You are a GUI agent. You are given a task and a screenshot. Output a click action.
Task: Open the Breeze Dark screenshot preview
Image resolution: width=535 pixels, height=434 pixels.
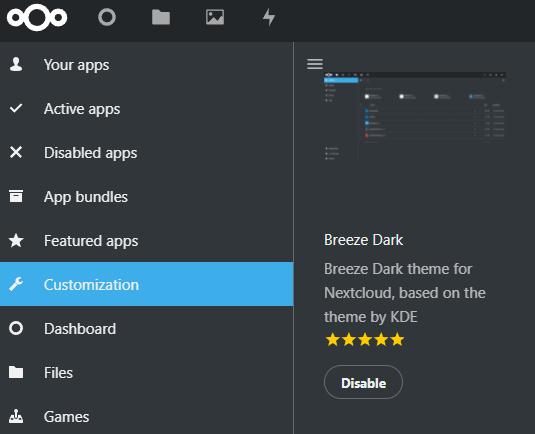coord(415,116)
